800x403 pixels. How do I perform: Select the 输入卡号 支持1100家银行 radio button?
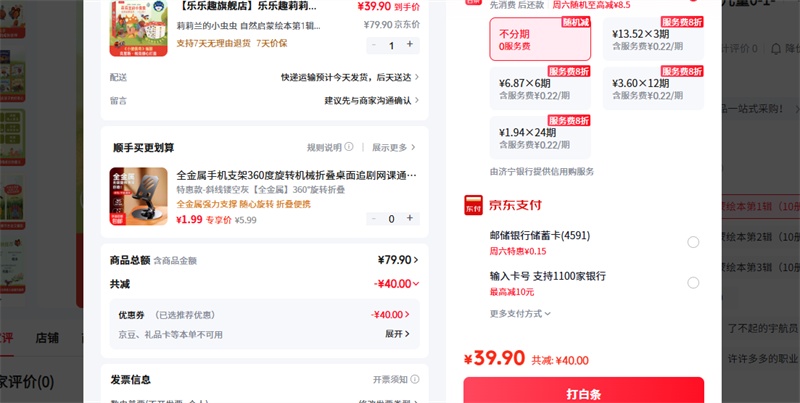[693, 283]
